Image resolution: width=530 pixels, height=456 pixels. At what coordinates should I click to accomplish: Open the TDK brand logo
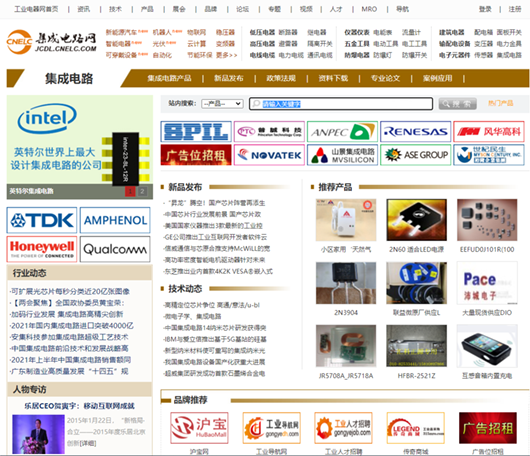click(42, 220)
